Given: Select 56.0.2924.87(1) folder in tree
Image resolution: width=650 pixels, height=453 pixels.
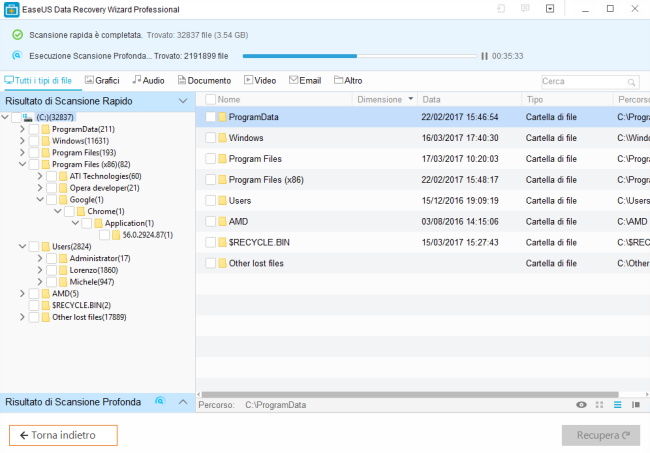Looking at the screenshot, I should coord(148,235).
